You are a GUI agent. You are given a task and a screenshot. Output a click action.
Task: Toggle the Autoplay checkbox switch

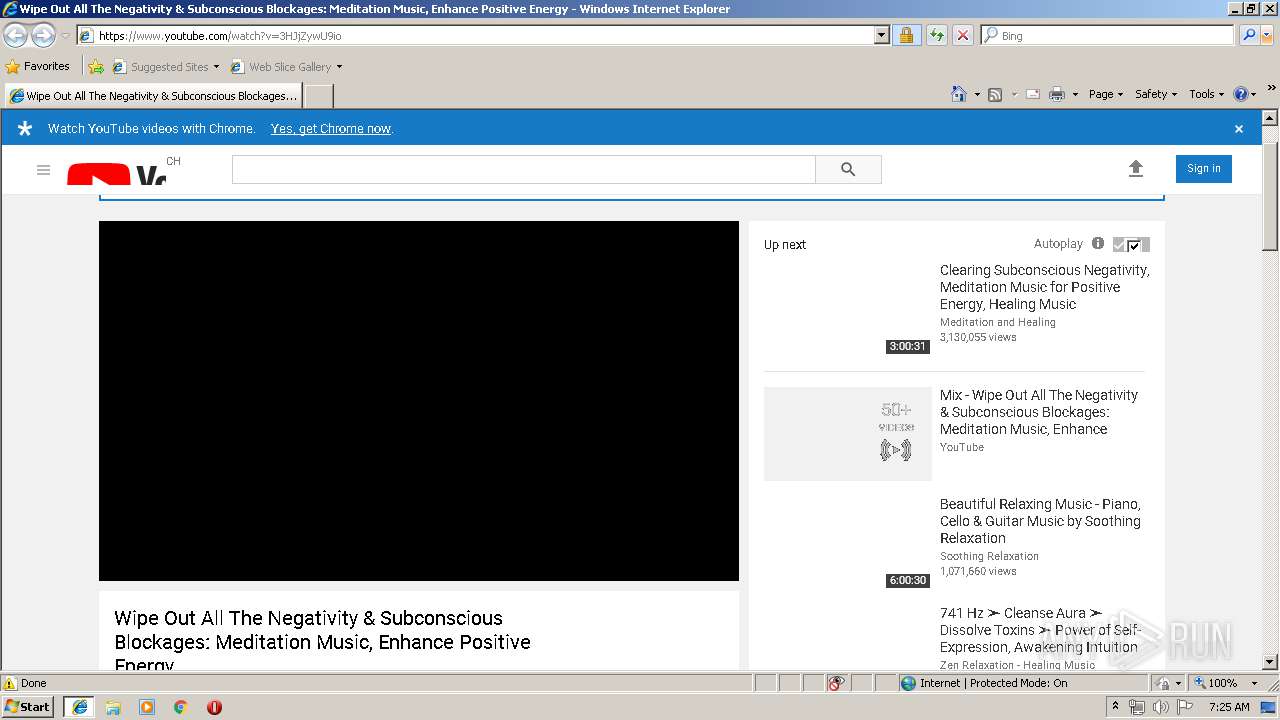coord(1131,245)
